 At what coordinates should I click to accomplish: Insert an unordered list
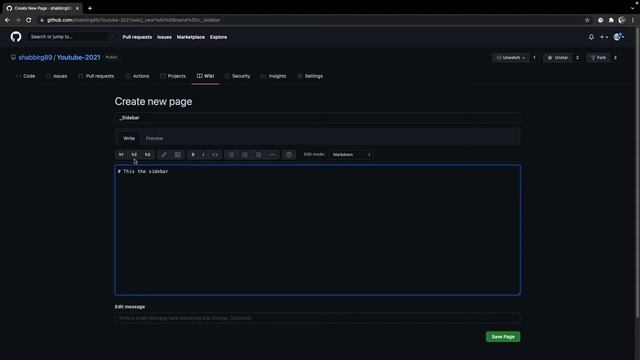pyautogui.click(x=231, y=155)
